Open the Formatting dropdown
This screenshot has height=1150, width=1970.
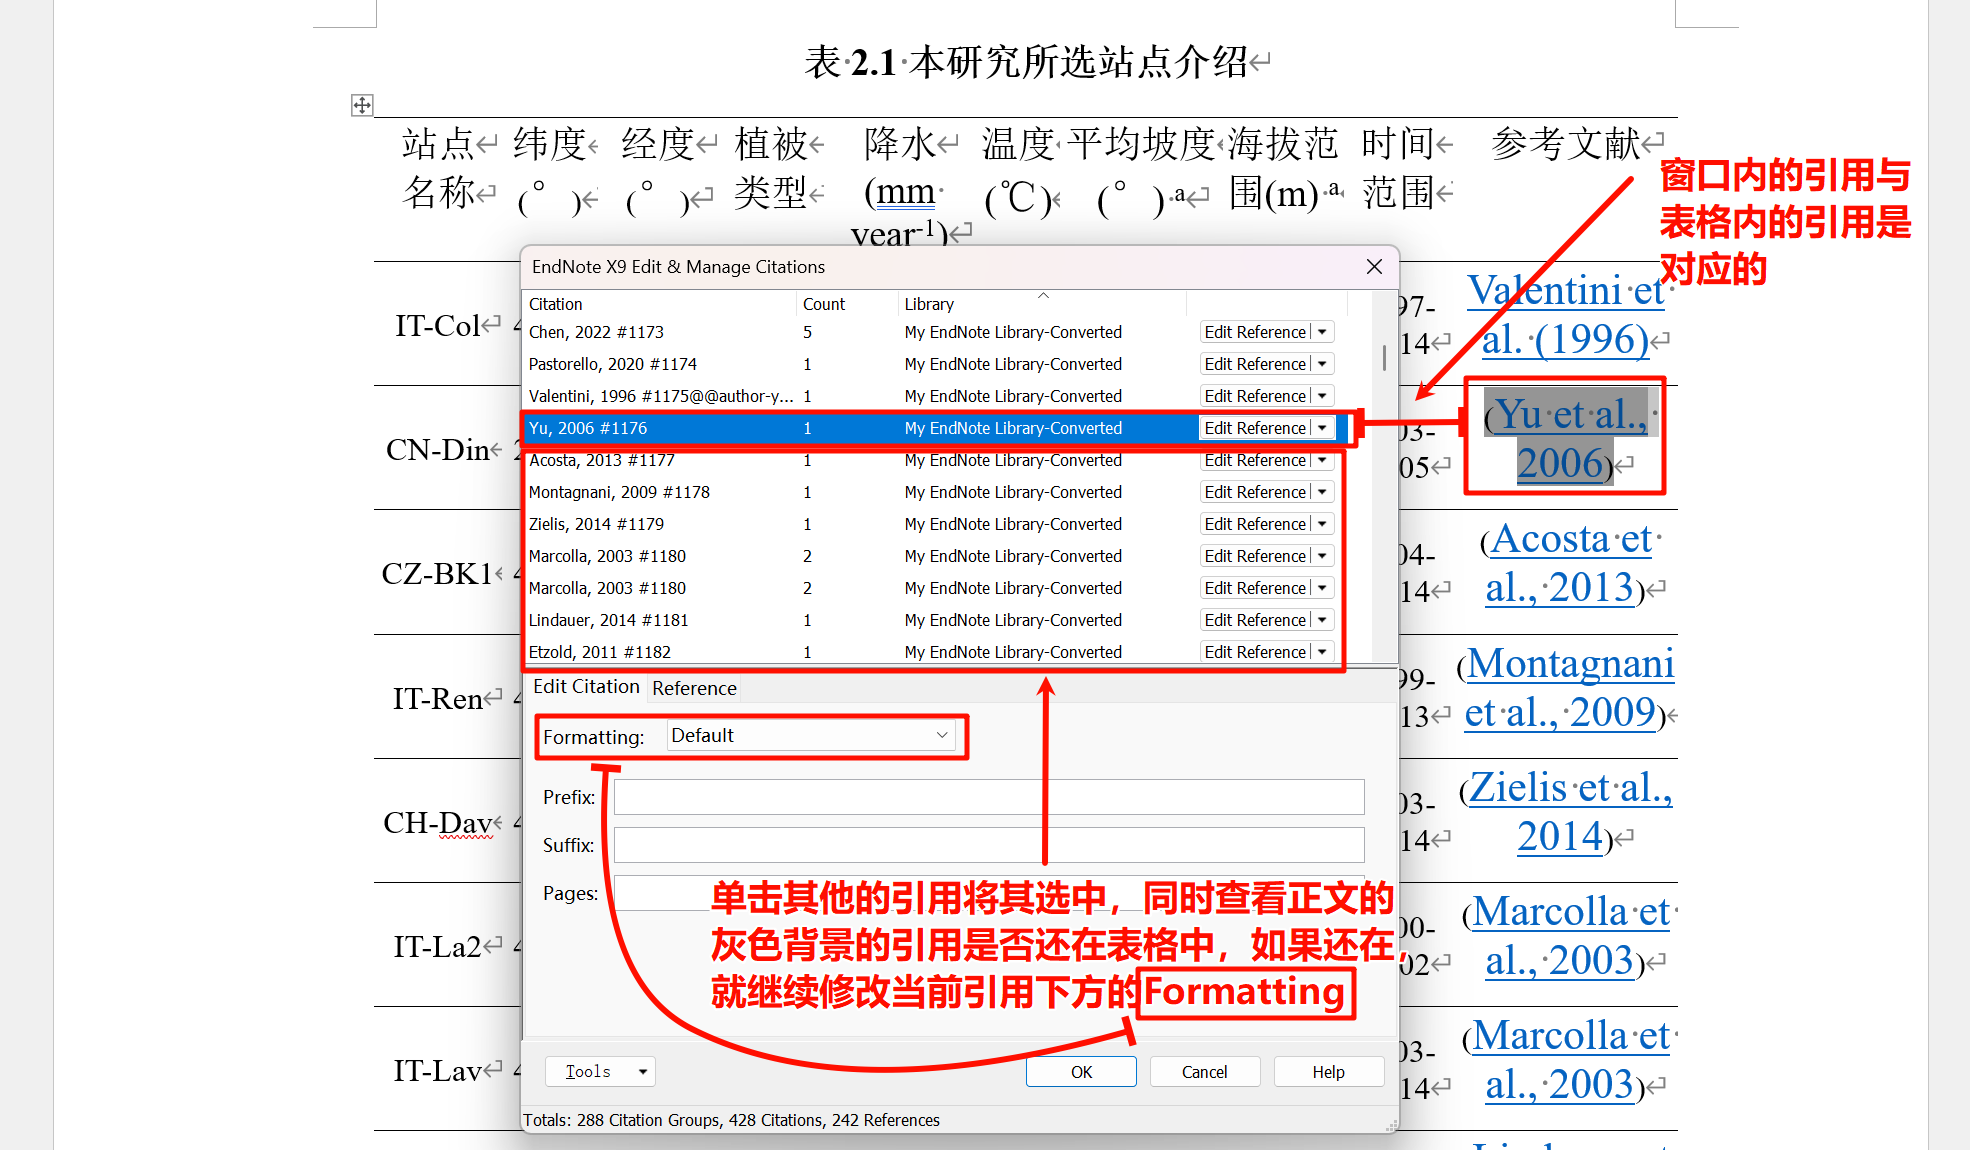811,735
